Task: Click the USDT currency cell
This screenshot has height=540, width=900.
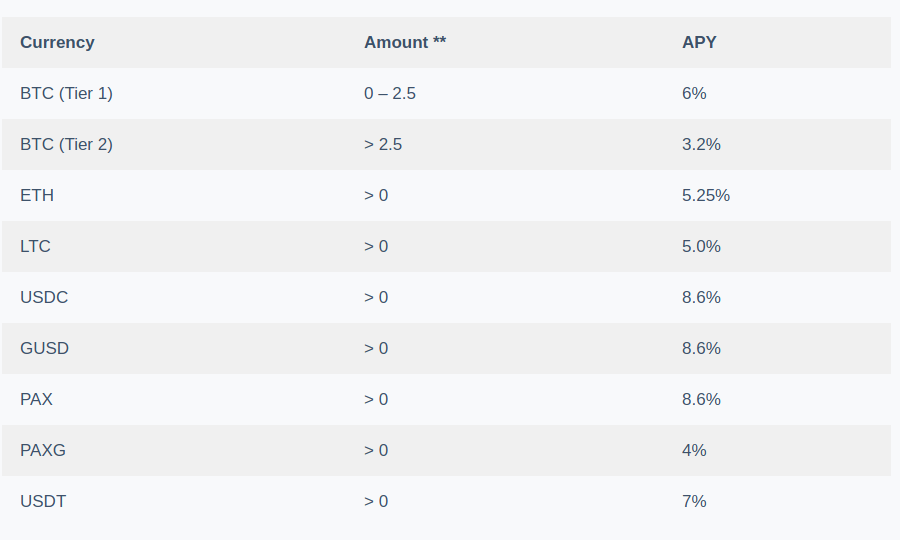Action: coord(43,502)
